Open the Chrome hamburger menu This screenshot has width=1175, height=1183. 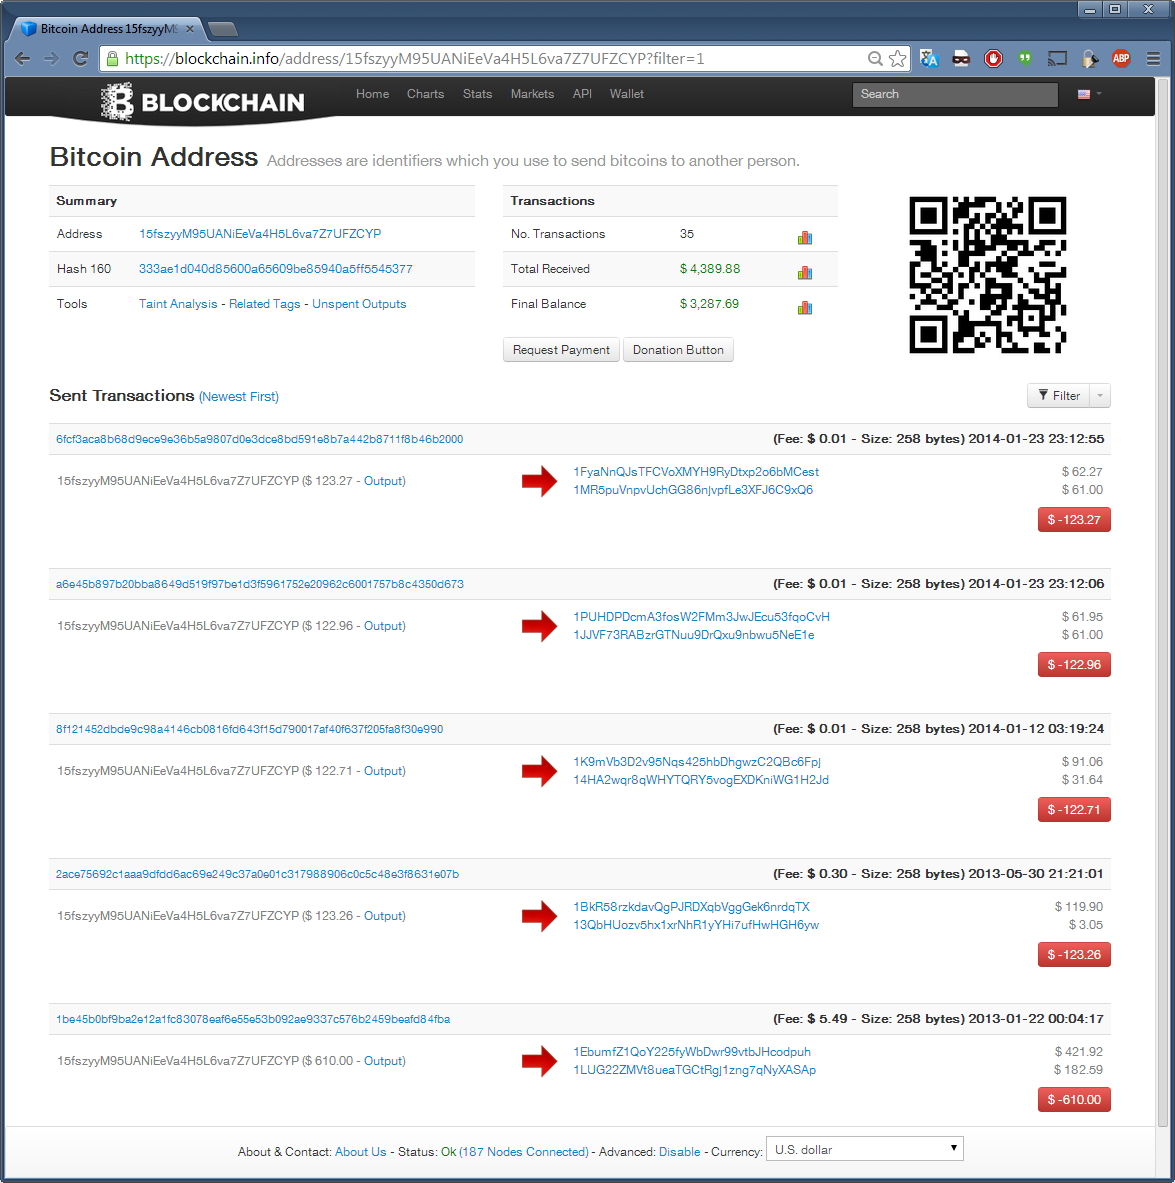pos(1153,59)
